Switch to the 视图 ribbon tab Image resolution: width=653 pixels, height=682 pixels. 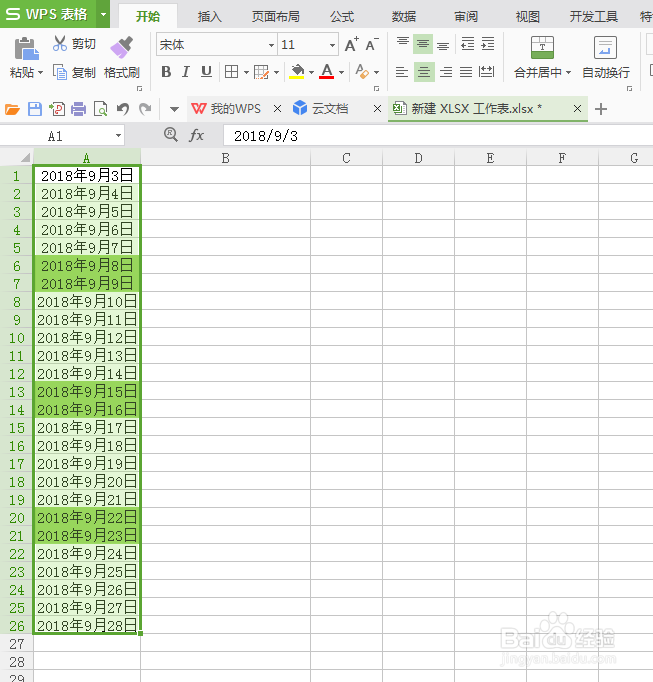[528, 17]
